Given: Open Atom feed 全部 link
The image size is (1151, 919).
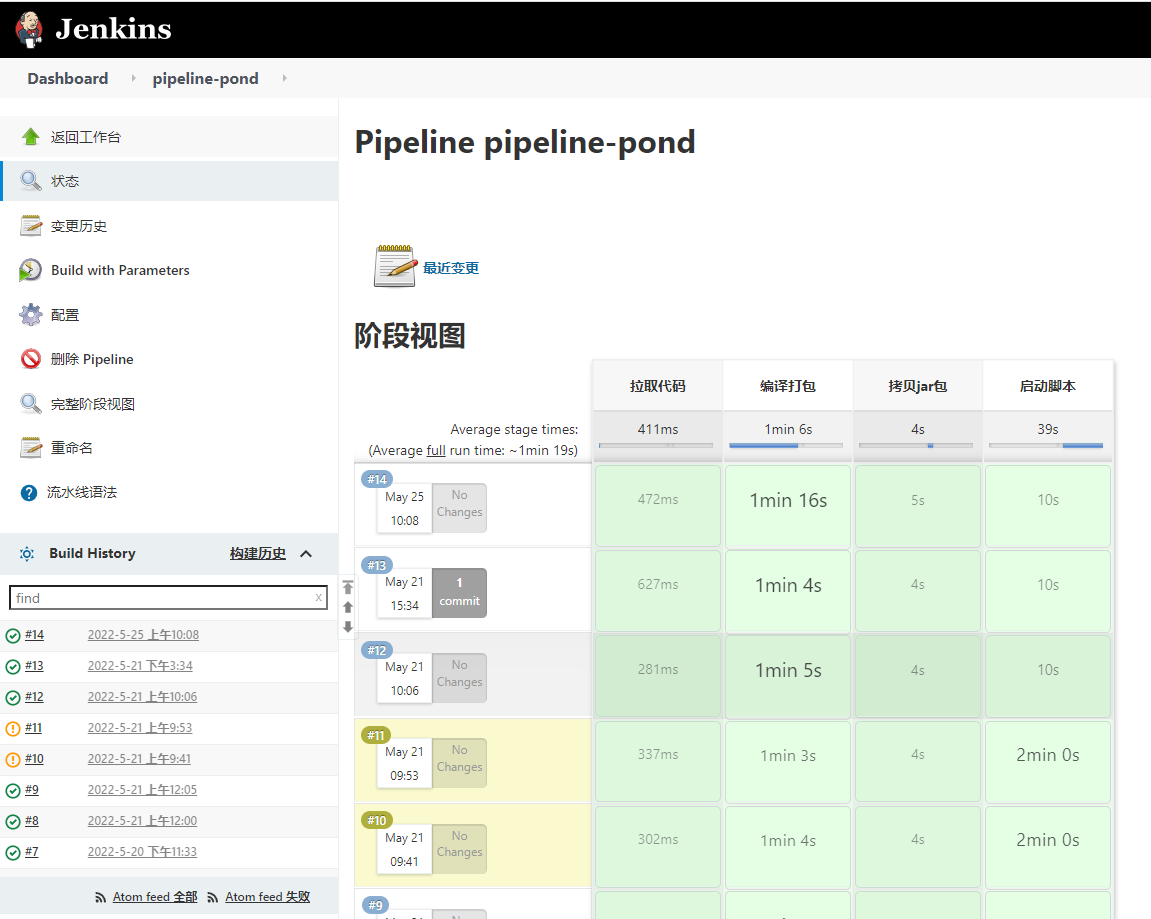Looking at the screenshot, I should 155,897.
